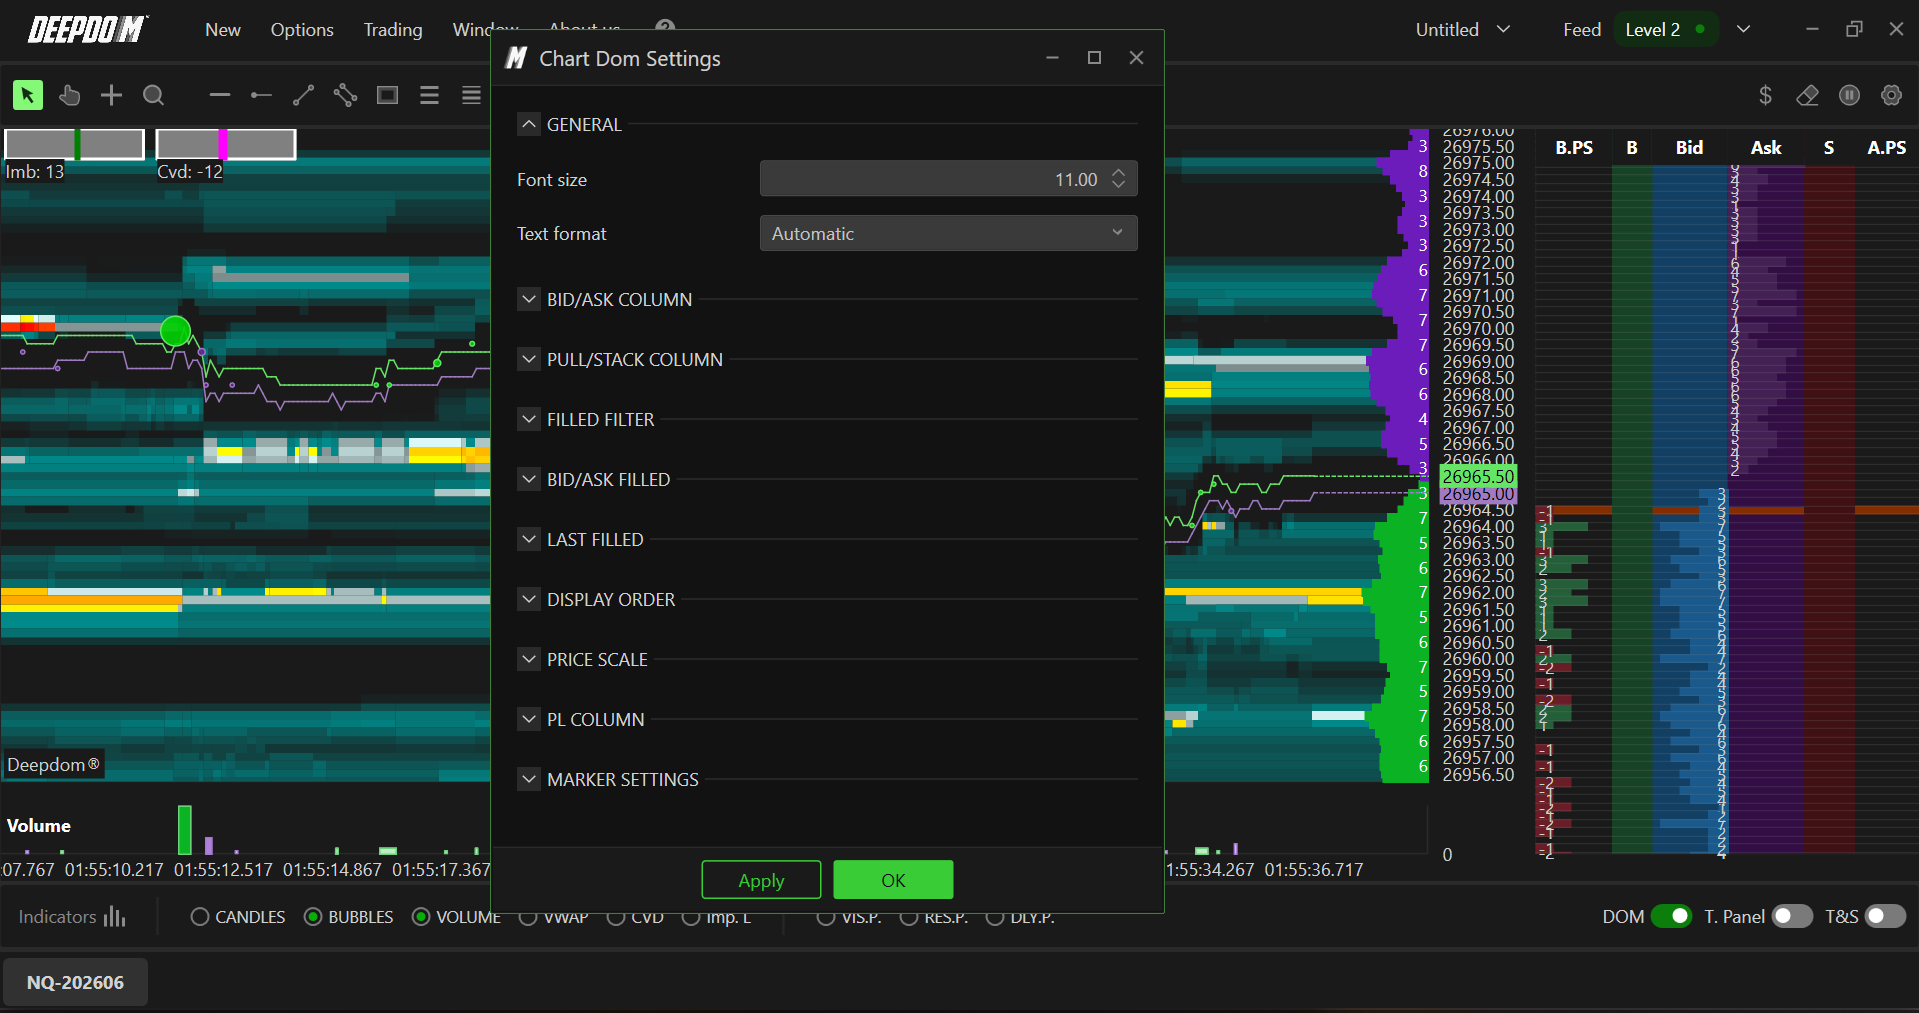Confirm settings with the OK button

click(x=893, y=880)
